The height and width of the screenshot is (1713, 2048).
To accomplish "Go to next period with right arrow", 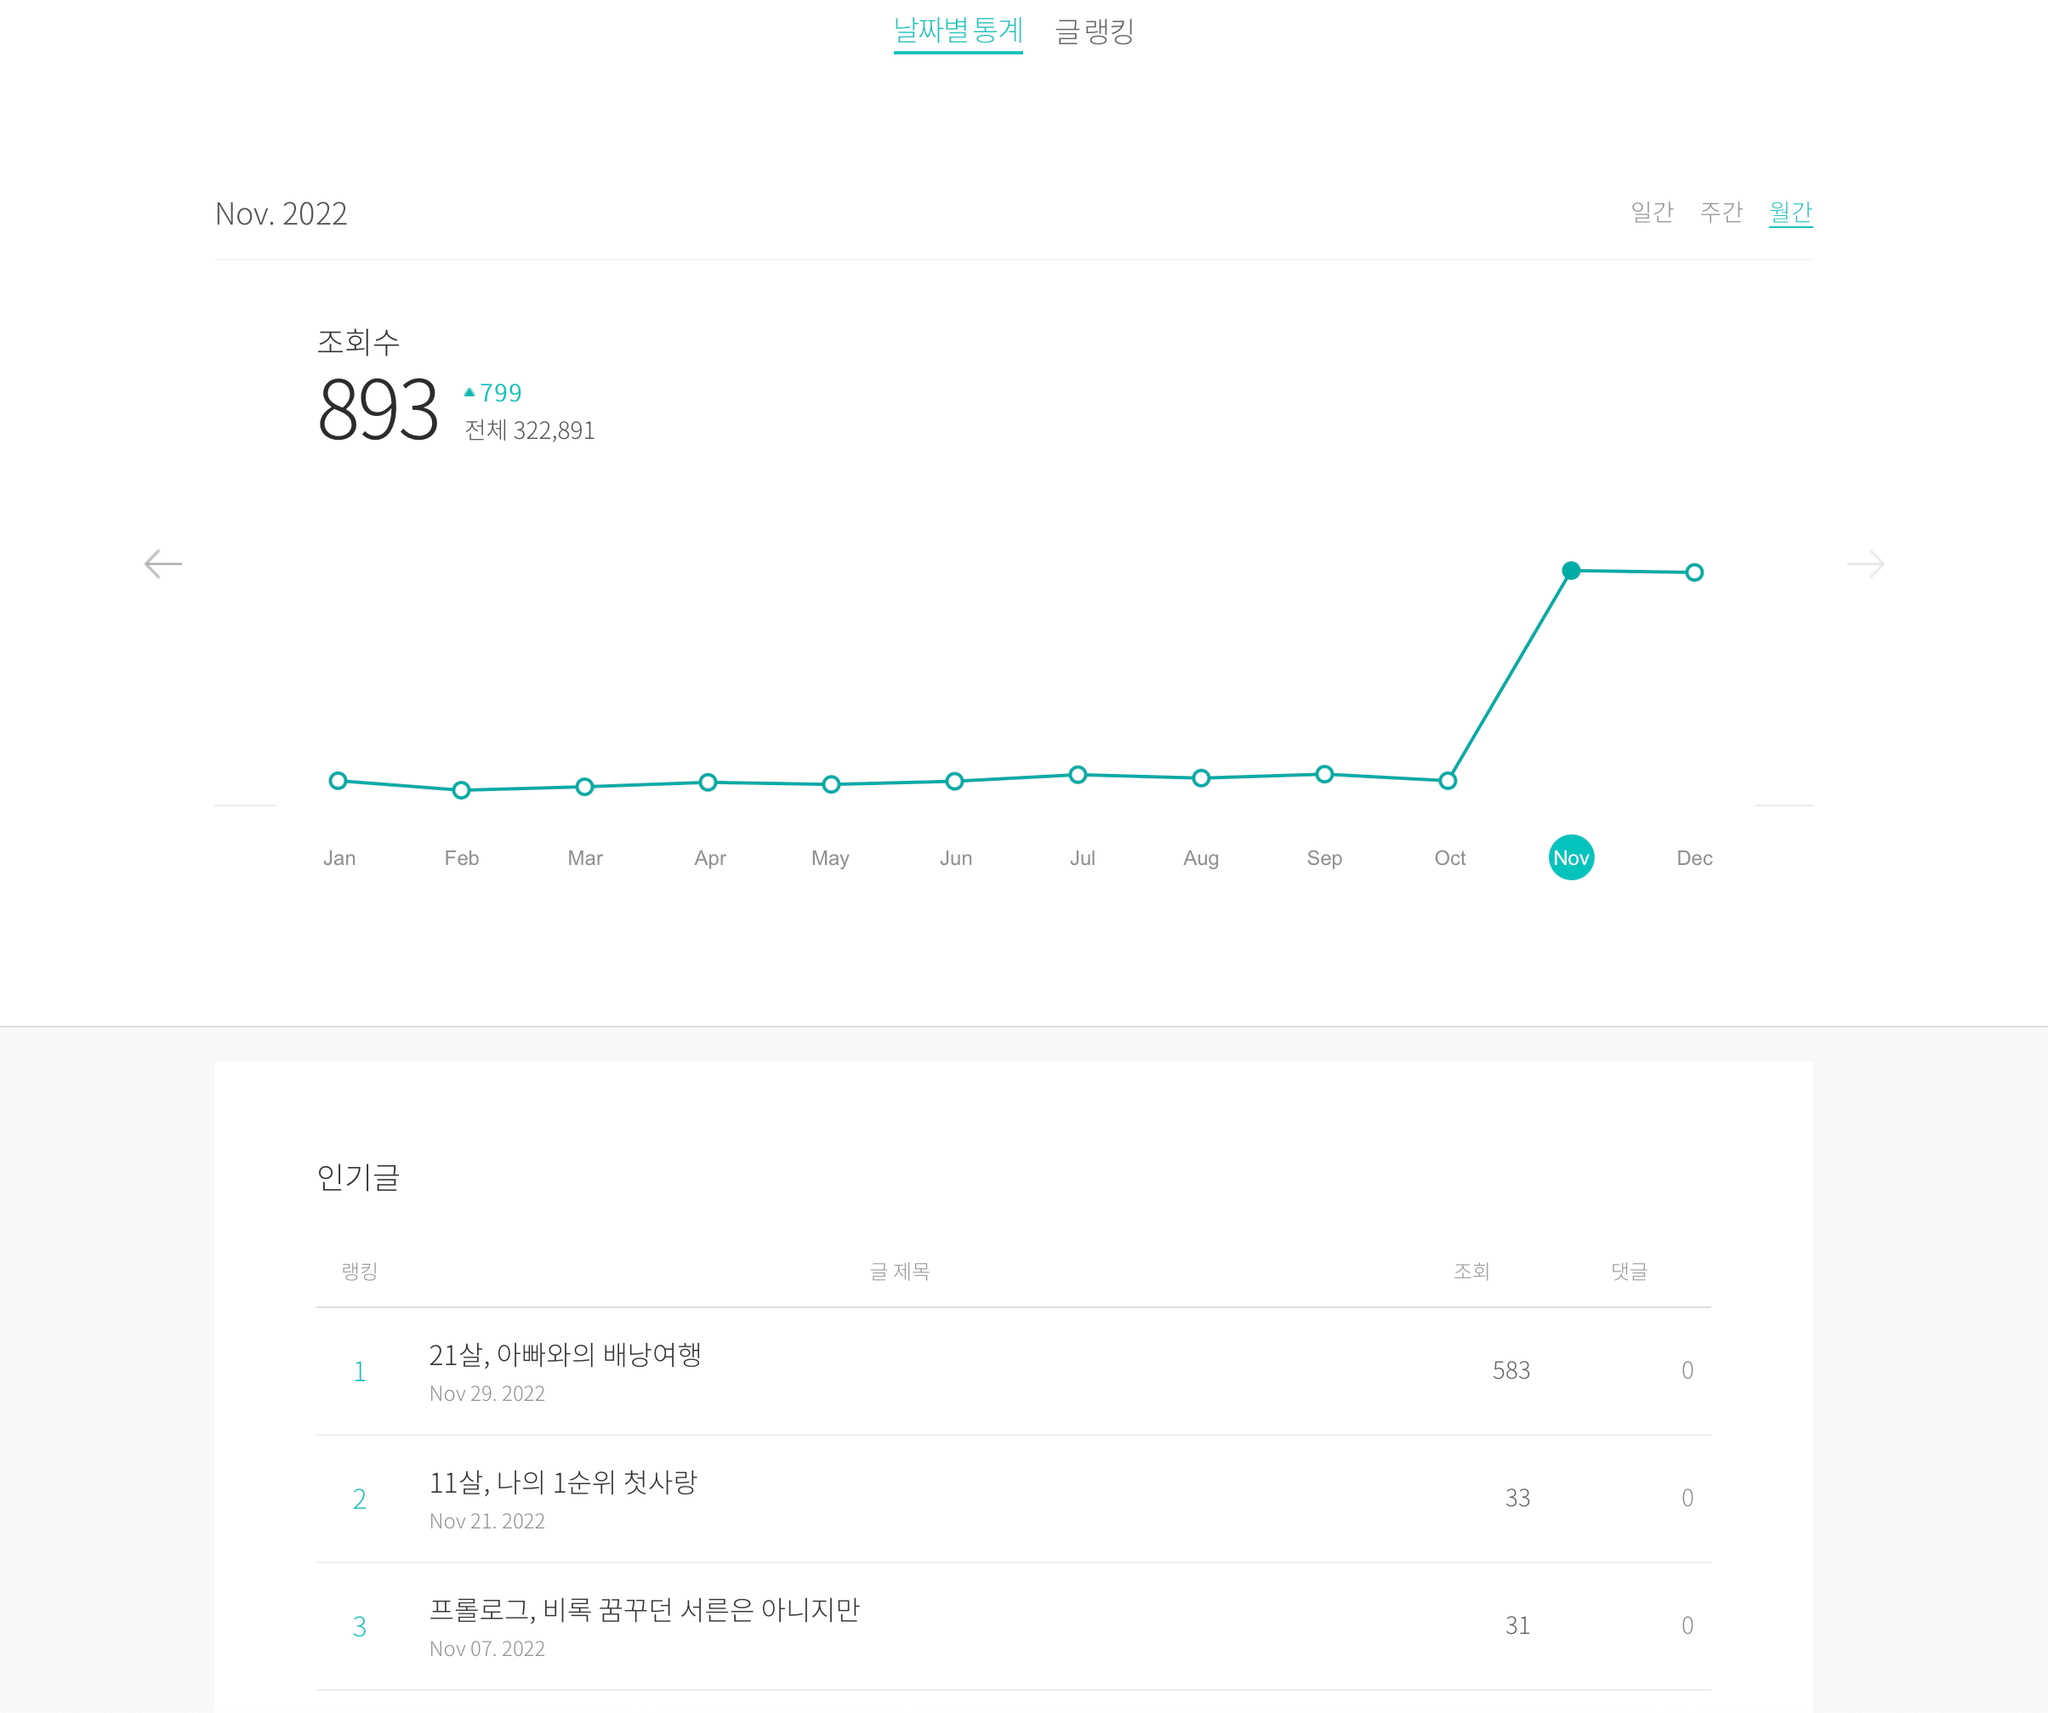I will pos(1866,564).
